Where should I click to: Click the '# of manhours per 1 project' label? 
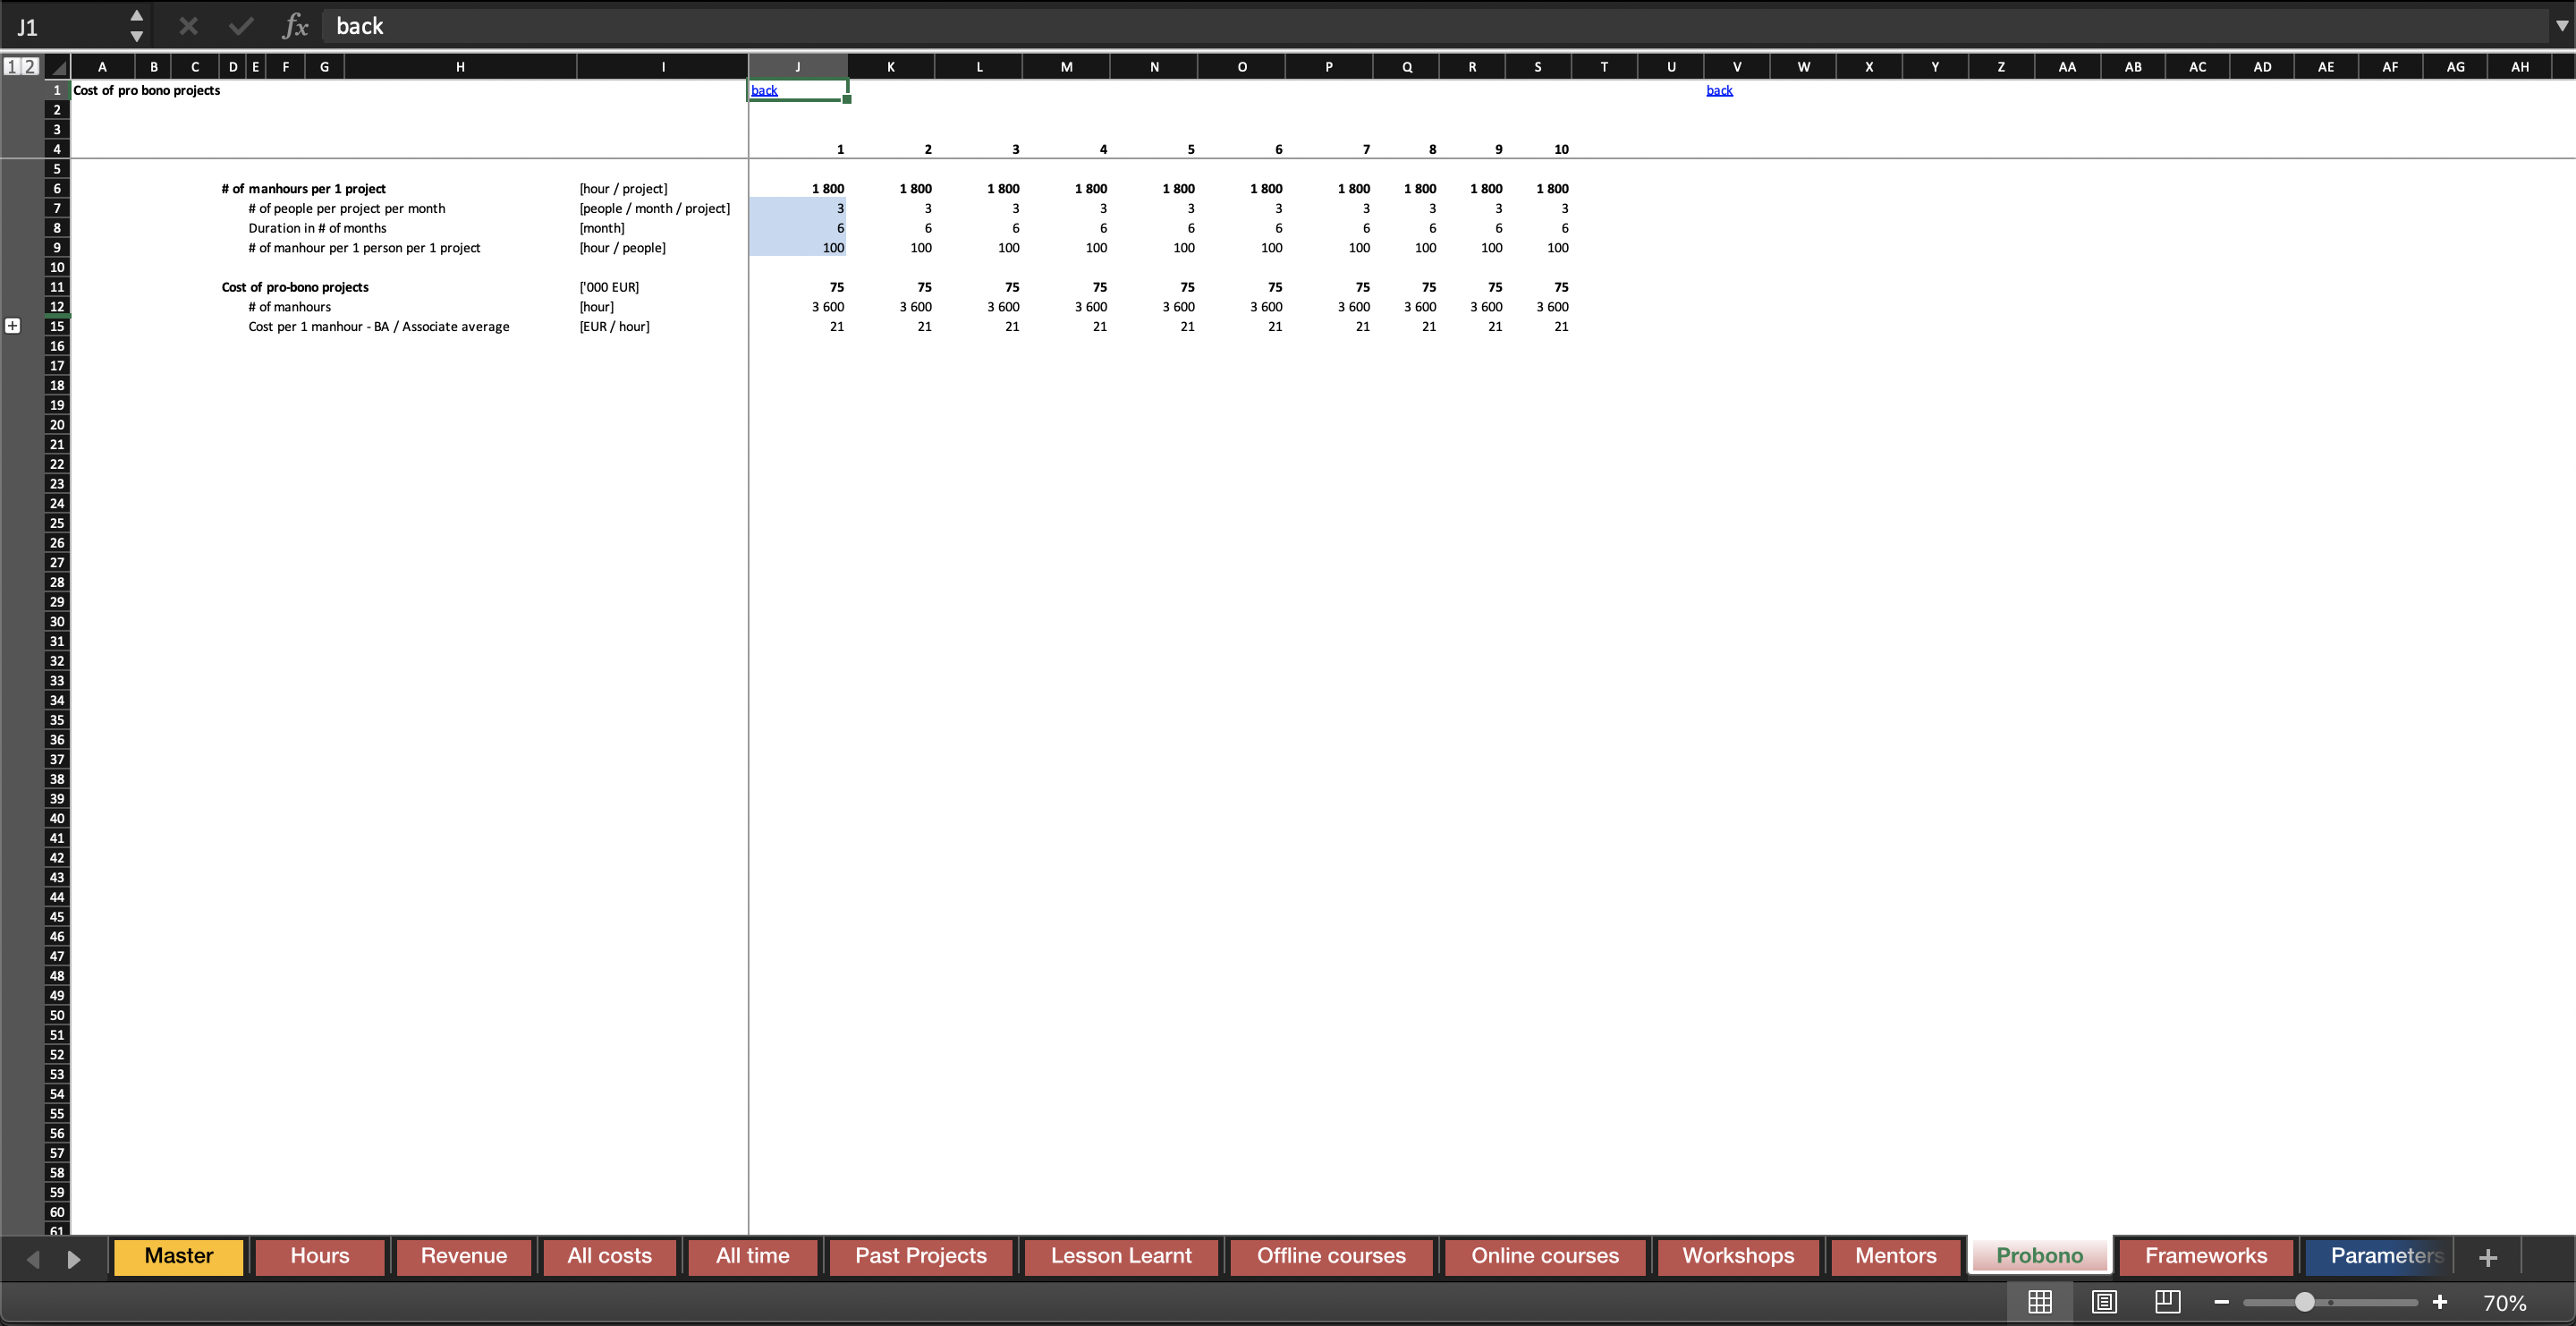pos(303,189)
